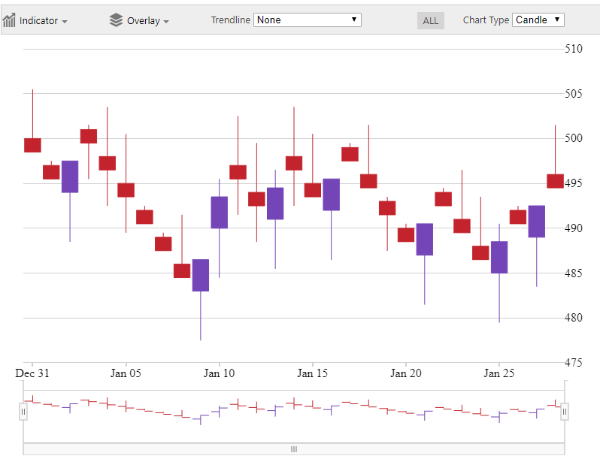Click the 500 price axis label
This screenshot has height=462, width=600.
coord(574,139)
